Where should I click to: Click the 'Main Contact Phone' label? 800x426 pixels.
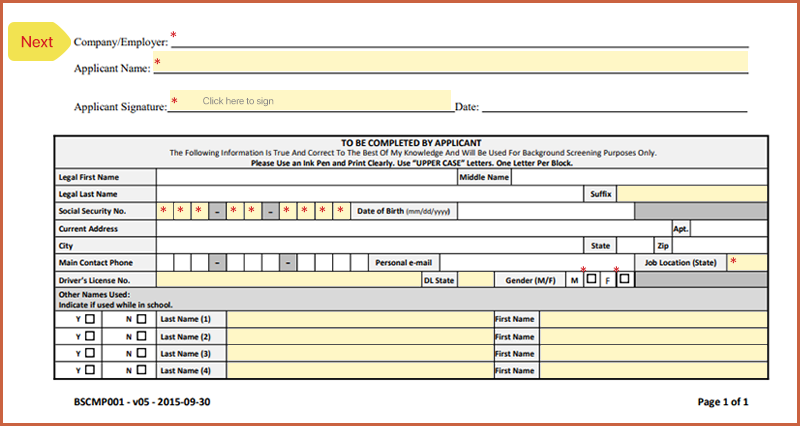tap(95, 262)
